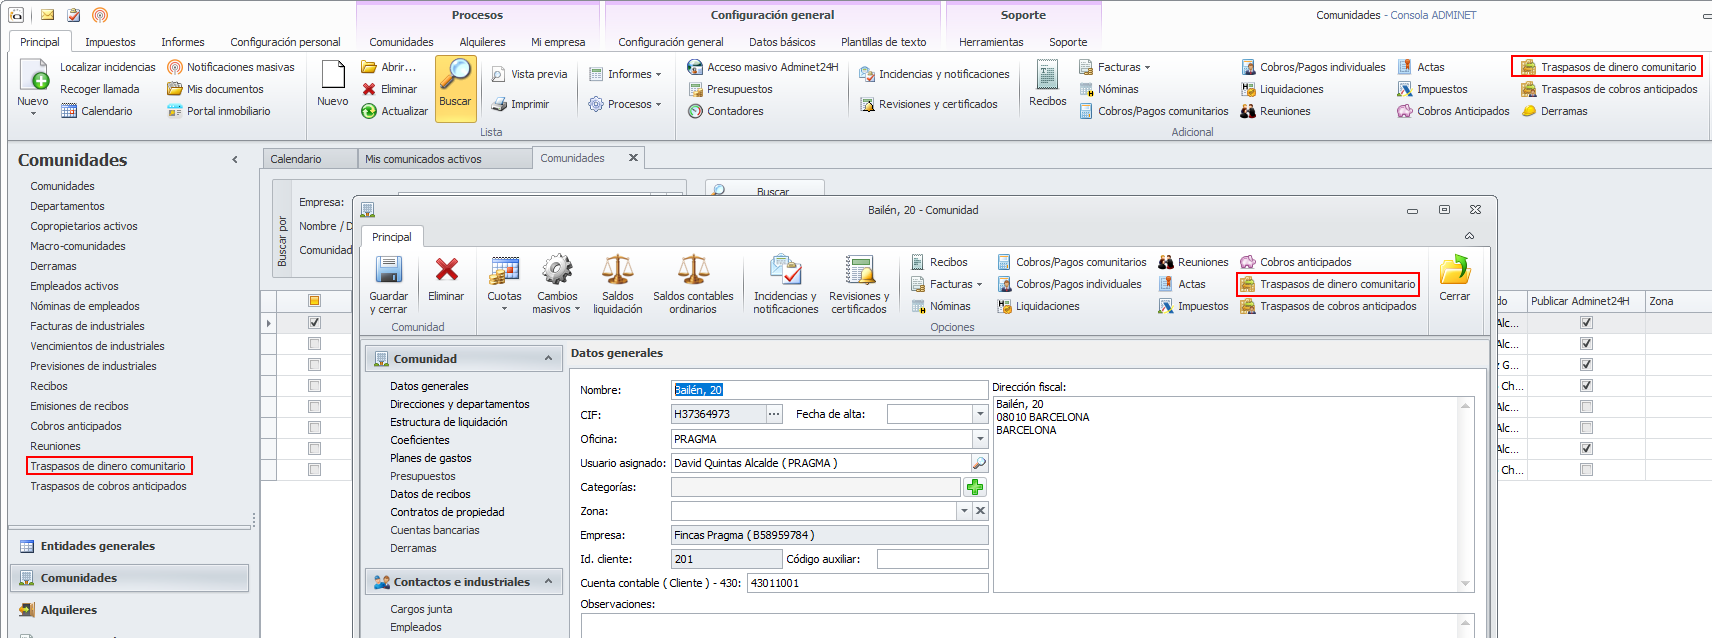
Task: Click the green plus next to Categorías
Action: [975, 487]
